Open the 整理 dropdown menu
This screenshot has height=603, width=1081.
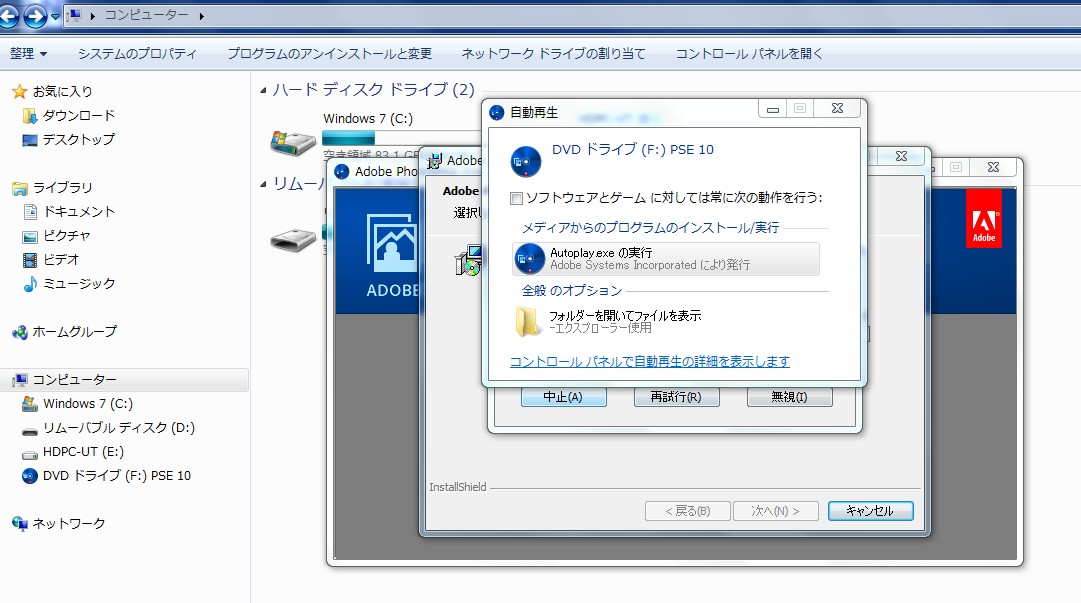(x=28, y=53)
